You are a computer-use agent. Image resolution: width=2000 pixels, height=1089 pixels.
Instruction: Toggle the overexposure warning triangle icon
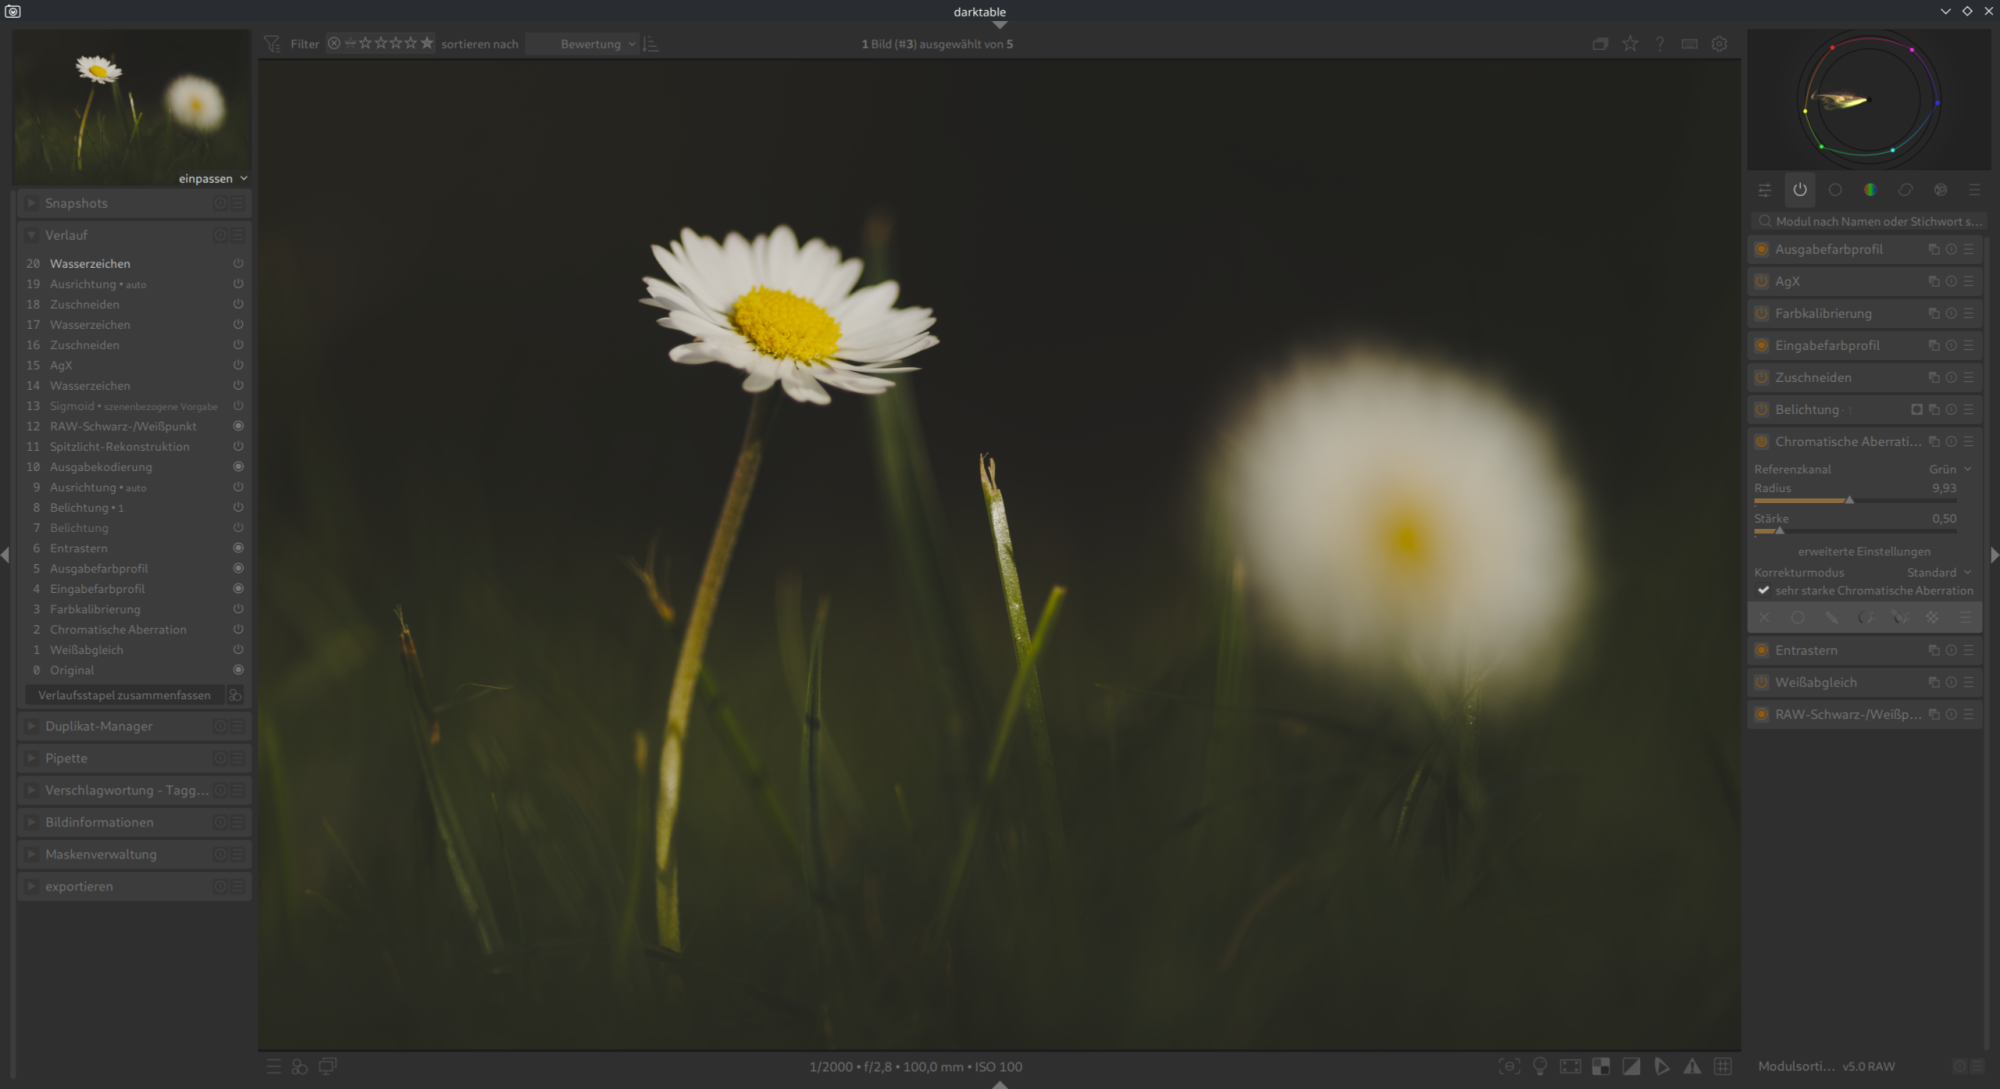click(1631, 1067)
